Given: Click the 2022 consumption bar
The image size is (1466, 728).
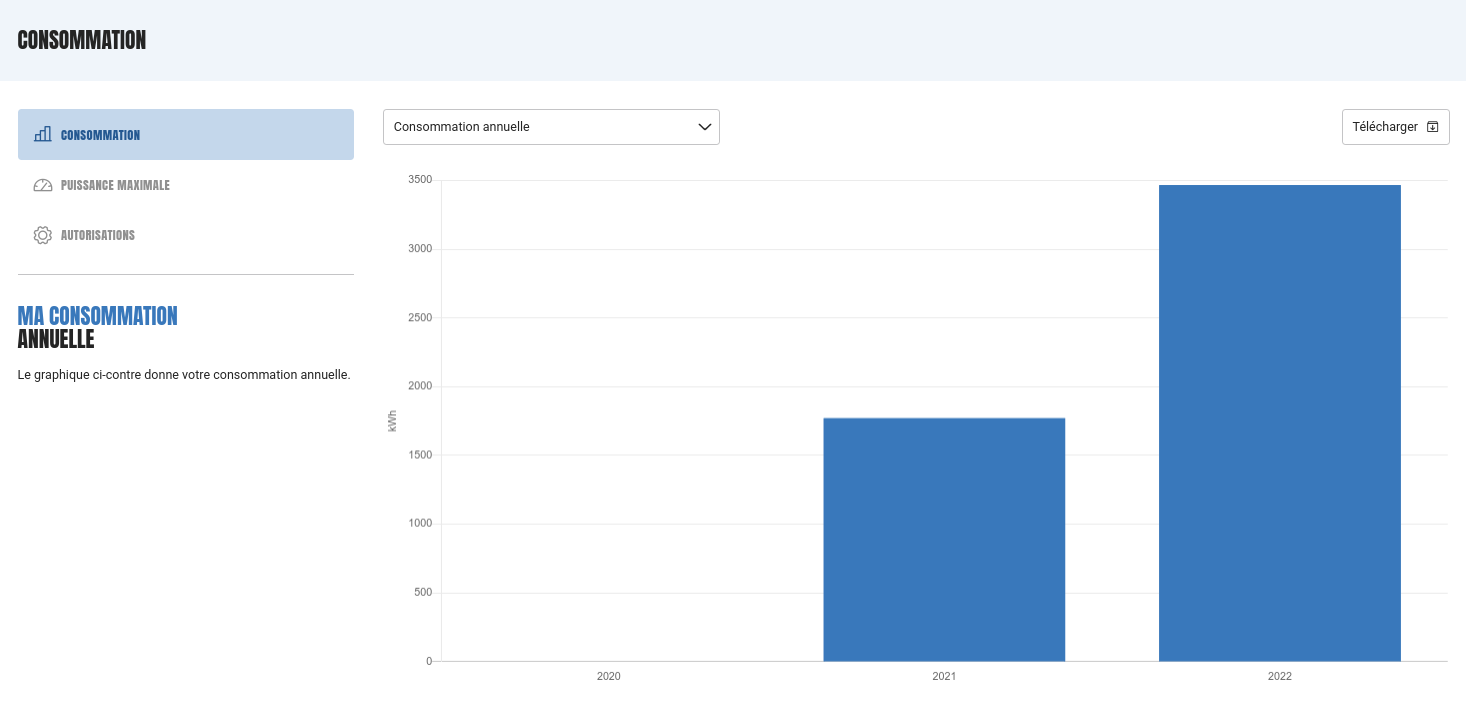Looking at the screenshot, I should pyautogui.click(x=1280, y=423).
